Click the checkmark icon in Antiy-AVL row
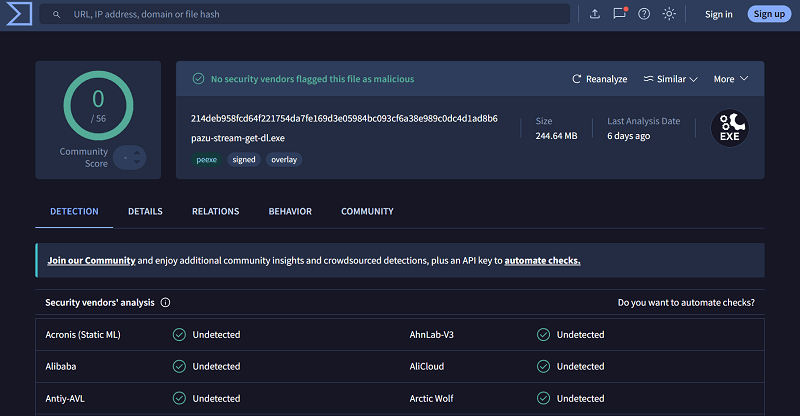 pos(179,398)
